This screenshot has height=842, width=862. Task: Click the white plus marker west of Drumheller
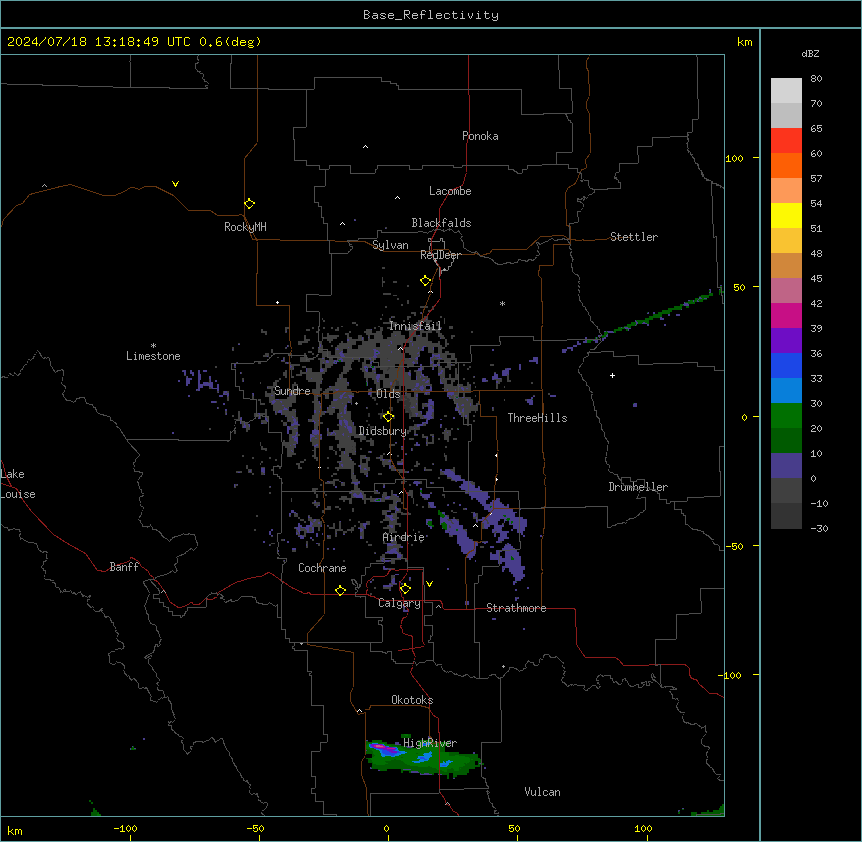coord(612,375)
